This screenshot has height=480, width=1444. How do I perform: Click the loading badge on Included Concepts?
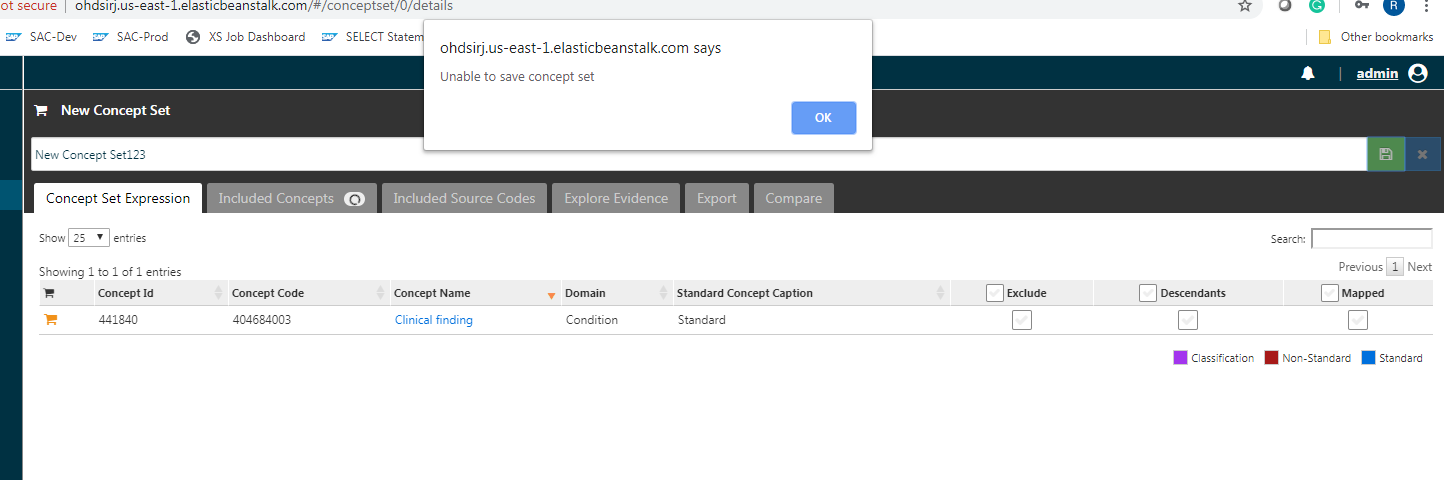(354, 199)
